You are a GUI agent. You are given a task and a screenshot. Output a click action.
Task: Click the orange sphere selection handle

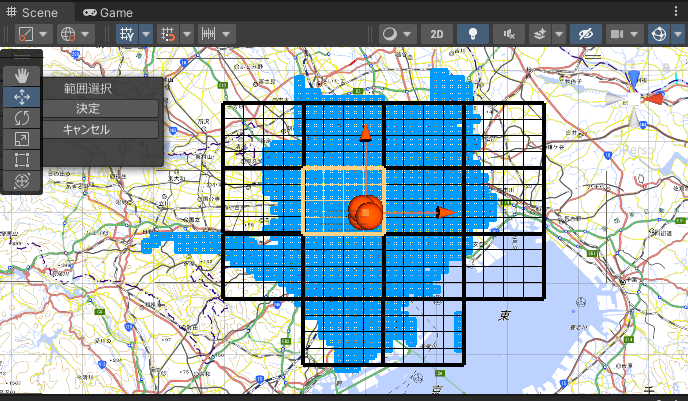tap(366, 213)
